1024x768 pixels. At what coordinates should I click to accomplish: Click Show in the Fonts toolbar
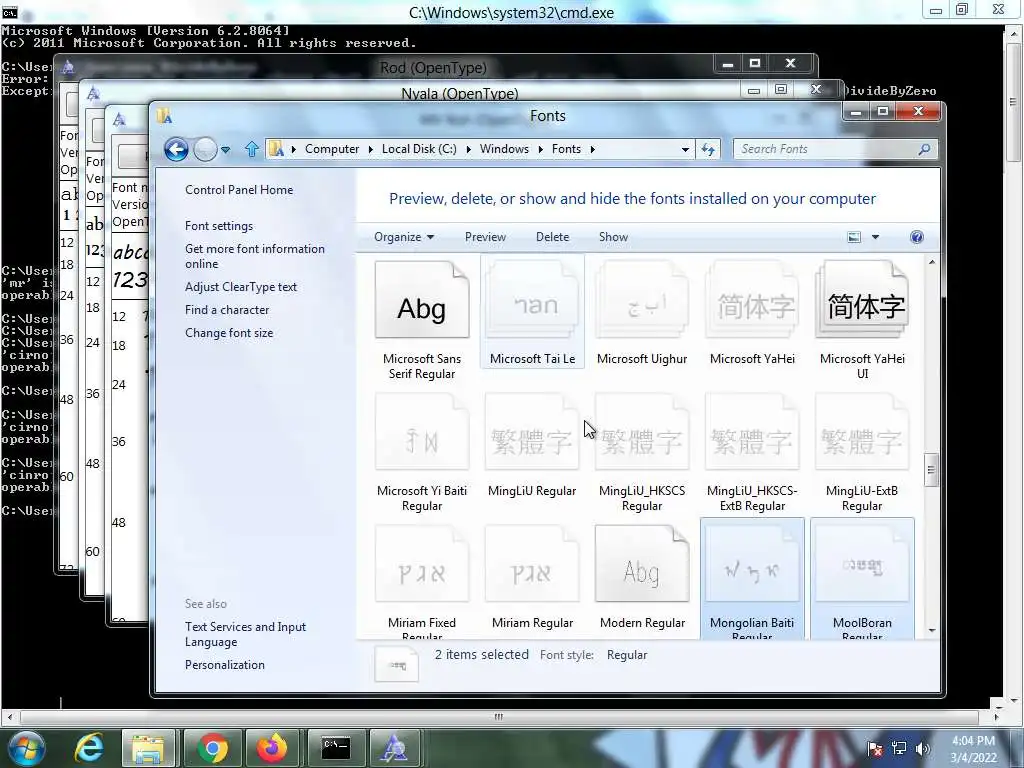tap(613, 237)
